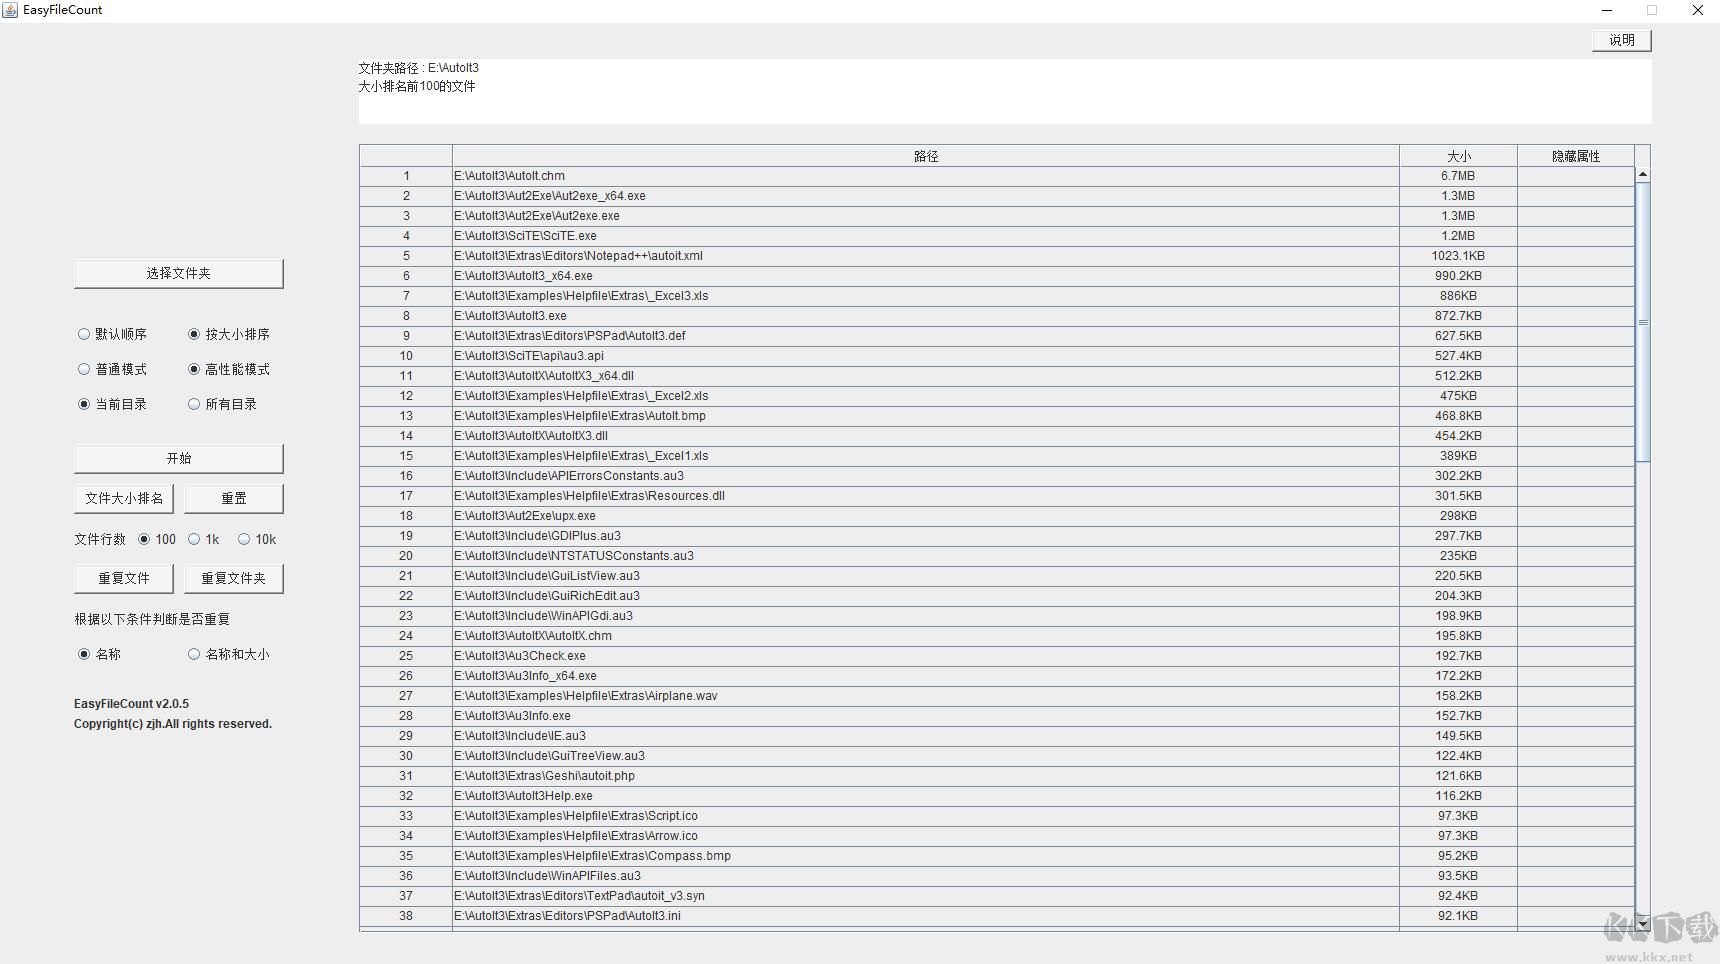1720x964 pixels.
Task: Close the EasyFileCount window
Action: coord(1697,10)
